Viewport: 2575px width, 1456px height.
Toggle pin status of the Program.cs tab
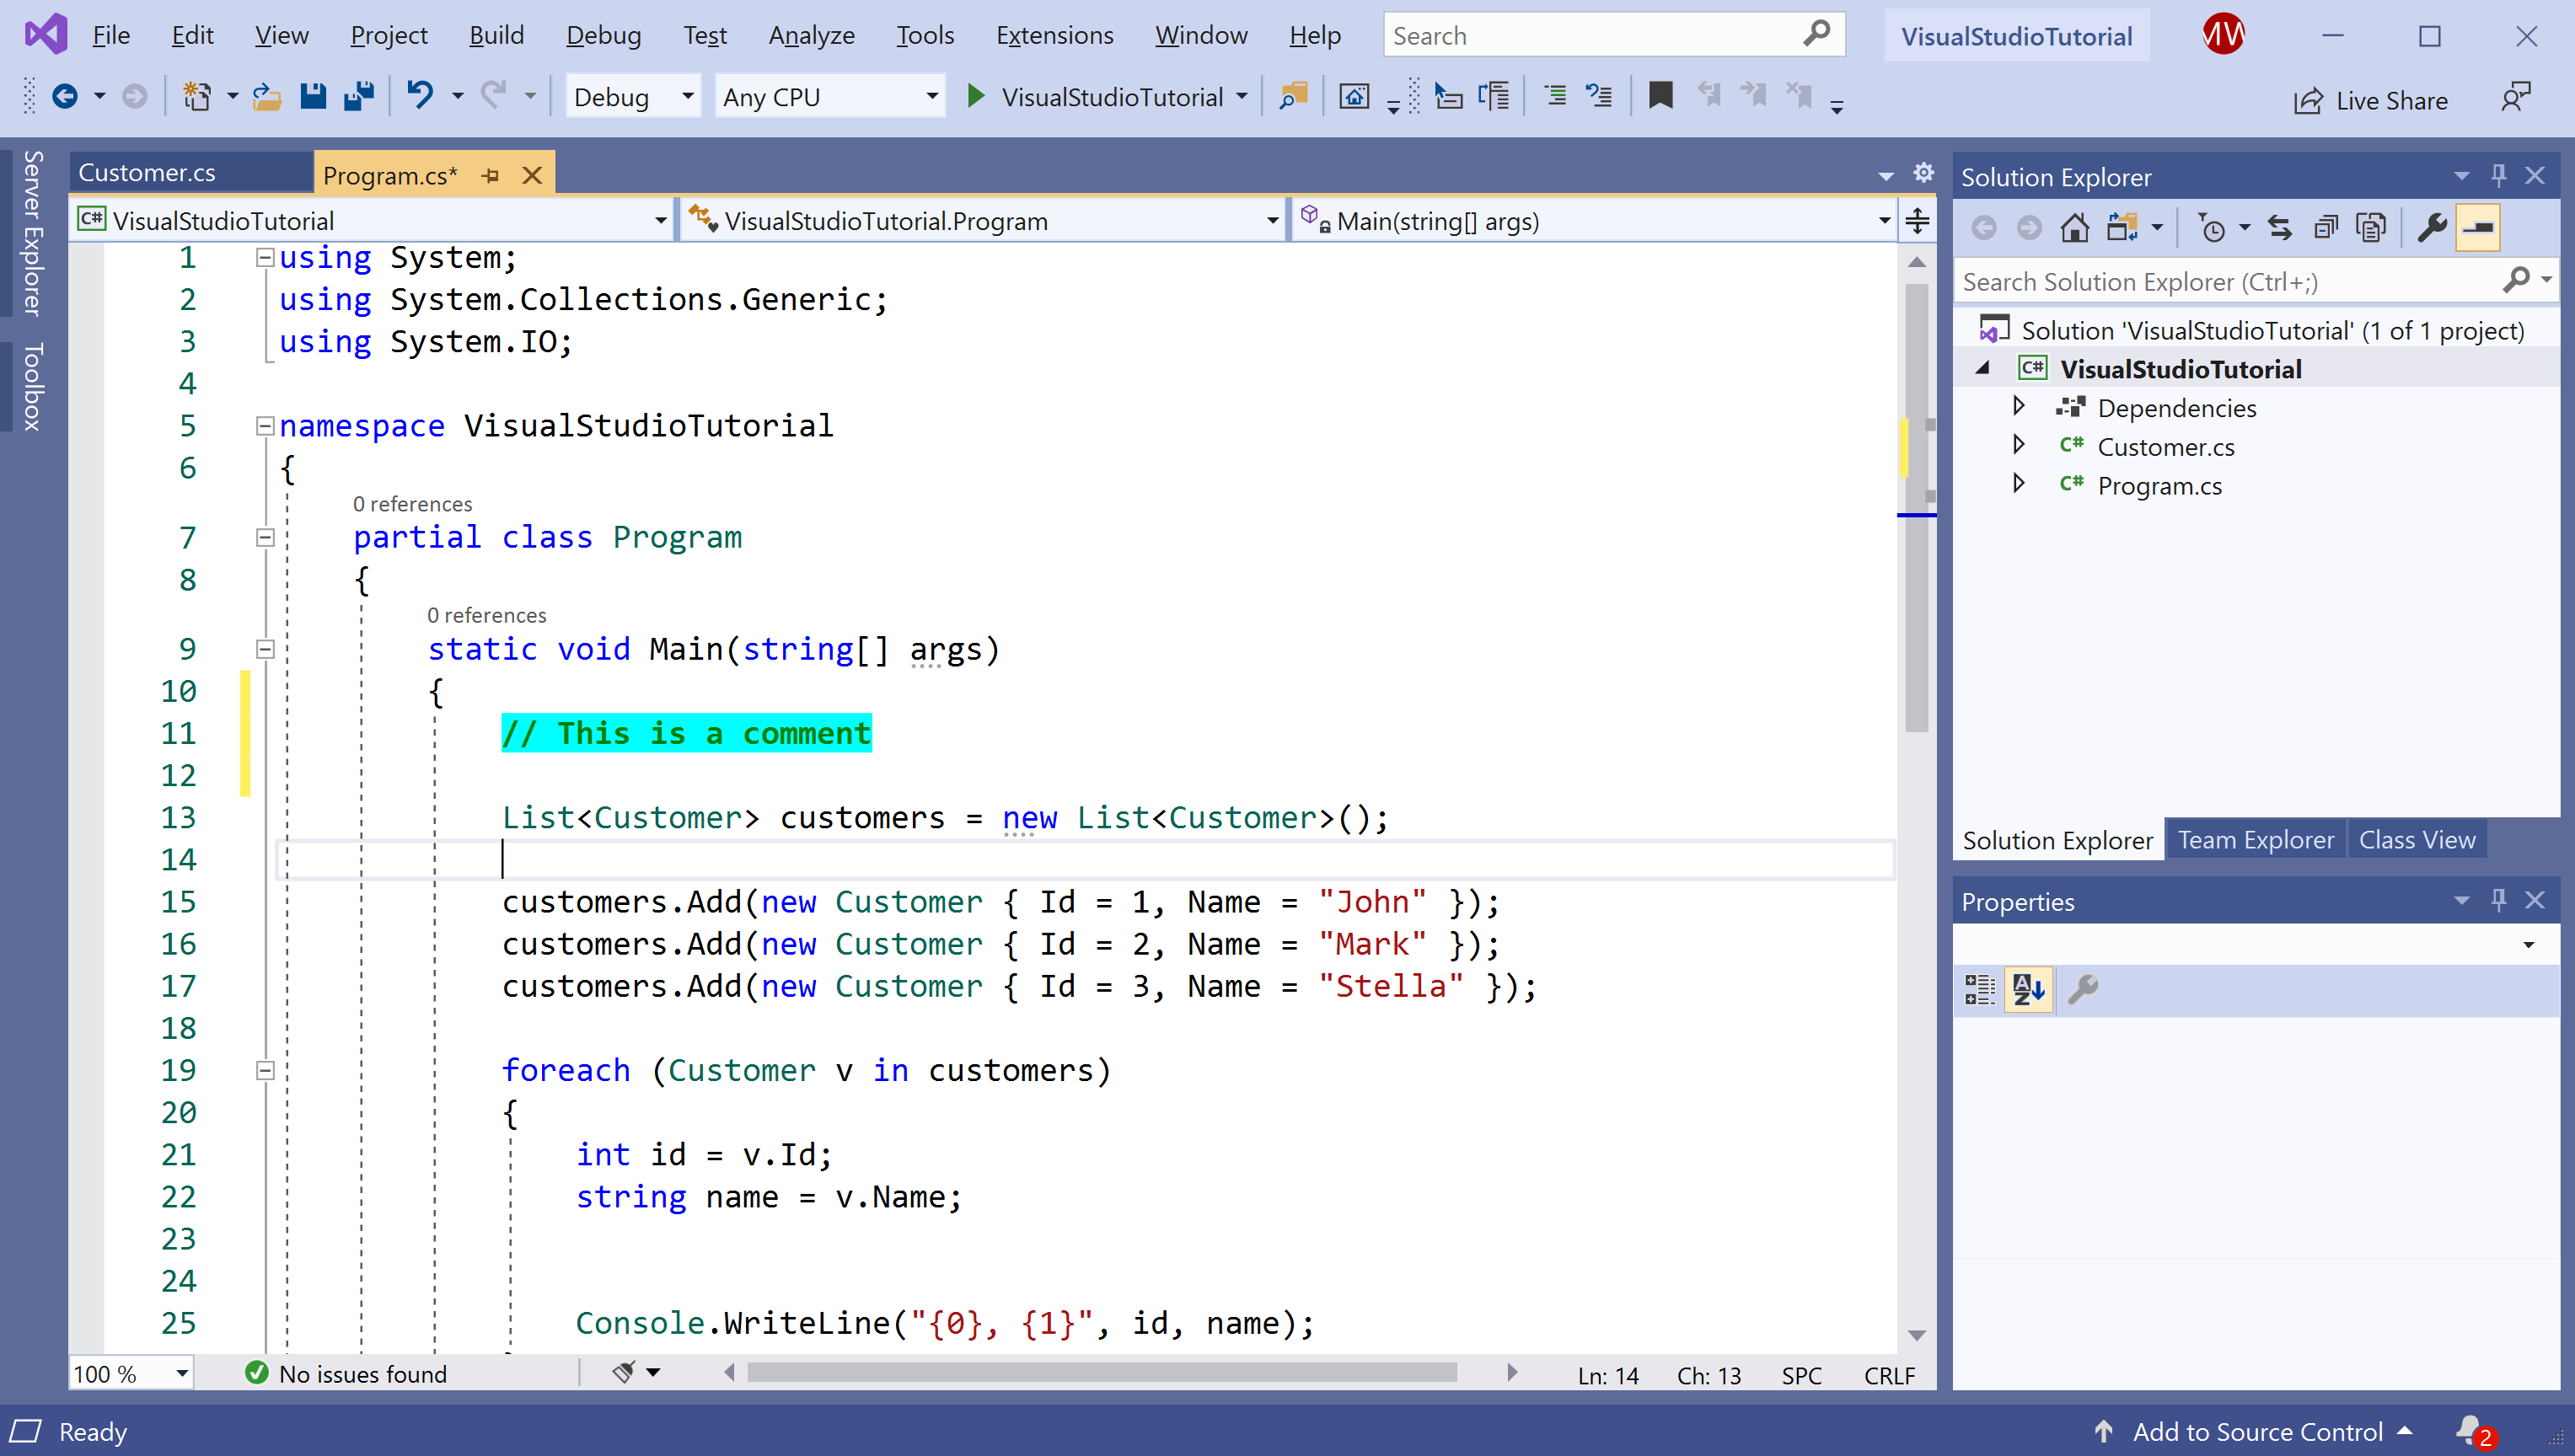(490, 176)
